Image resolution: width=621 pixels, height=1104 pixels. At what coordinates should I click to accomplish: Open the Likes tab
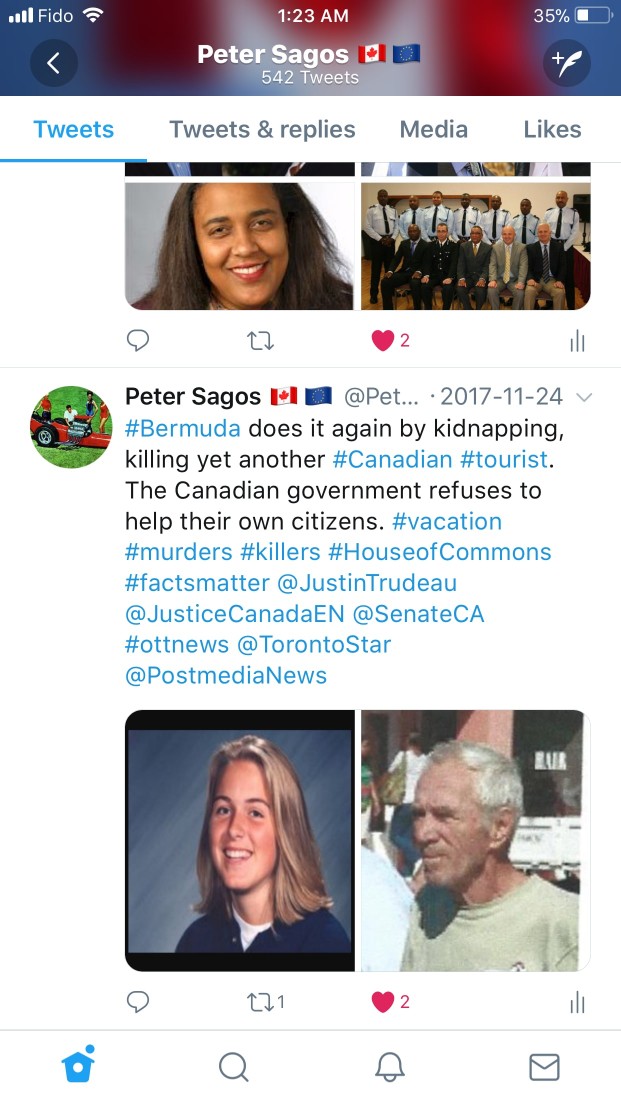(x=553, y=130)
